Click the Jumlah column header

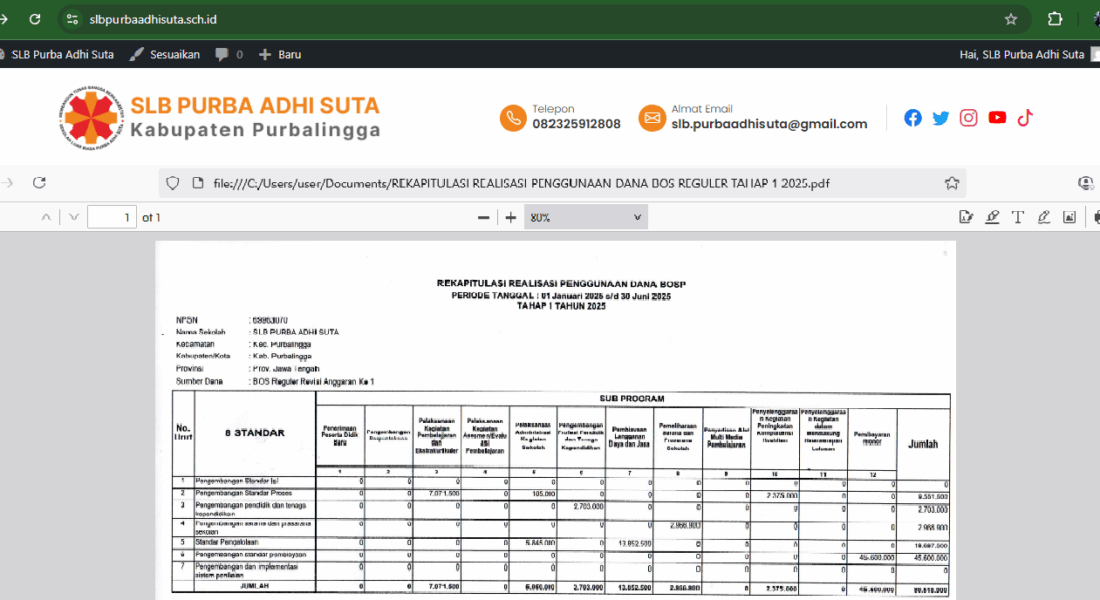pyautogui.click(x=923, y=444)
